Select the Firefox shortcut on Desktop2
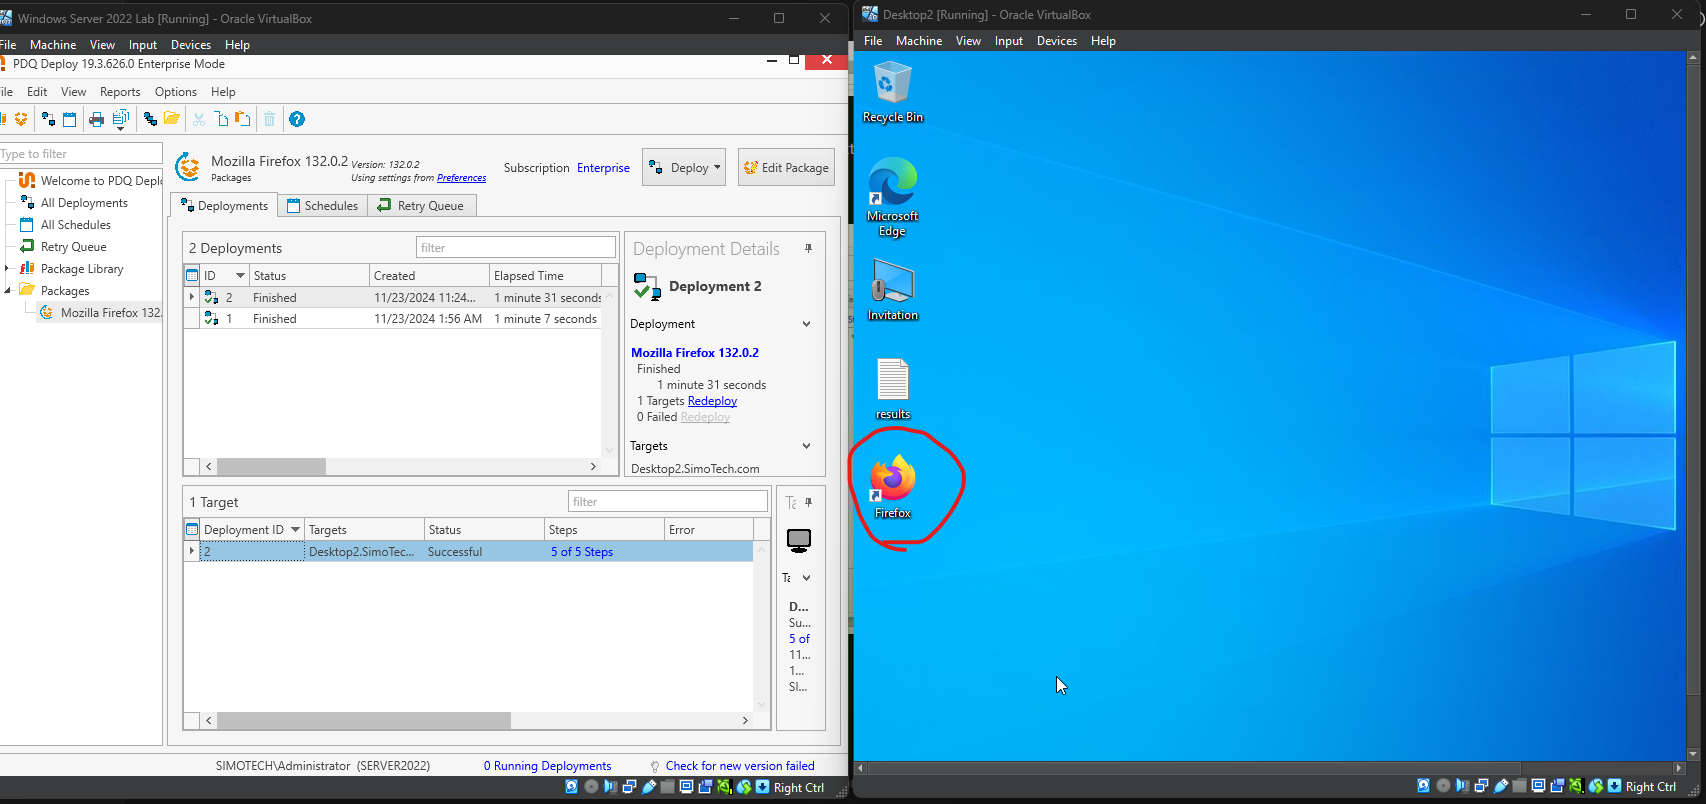The width and height of the screenshot is (1706, 804). 893,487
